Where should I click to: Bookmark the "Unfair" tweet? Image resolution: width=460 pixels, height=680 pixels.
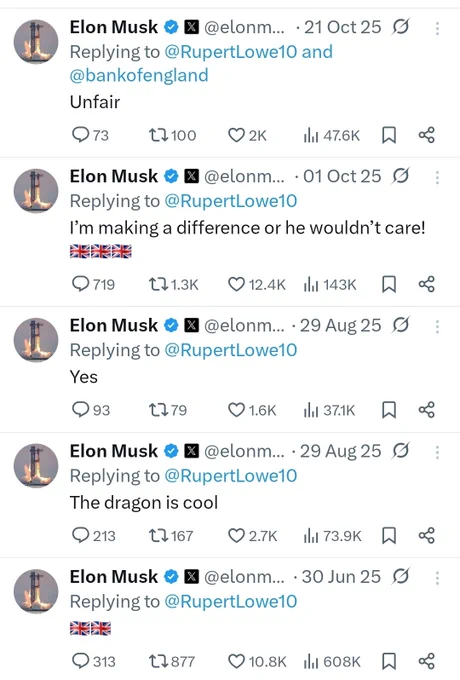[389, 135]
